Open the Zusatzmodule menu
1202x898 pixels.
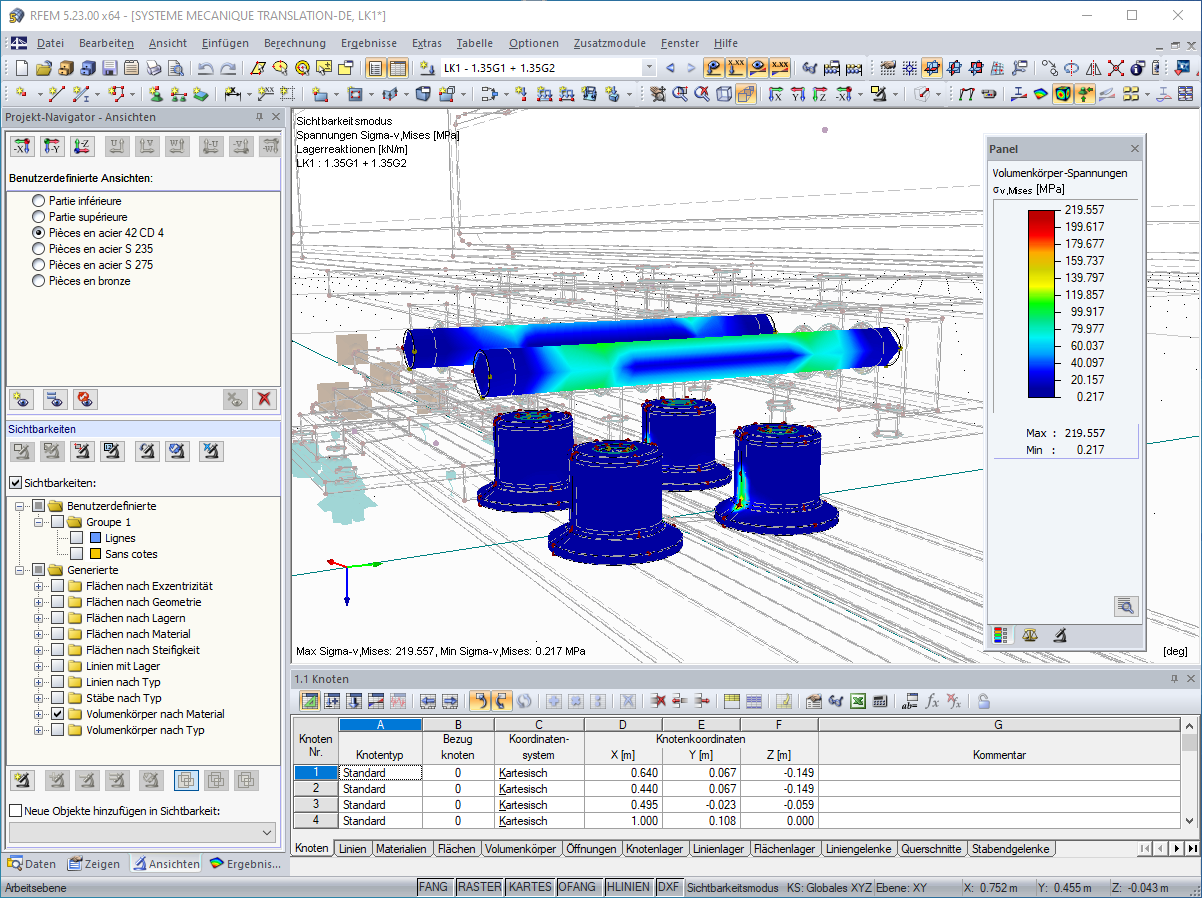[x=609, y=43]
